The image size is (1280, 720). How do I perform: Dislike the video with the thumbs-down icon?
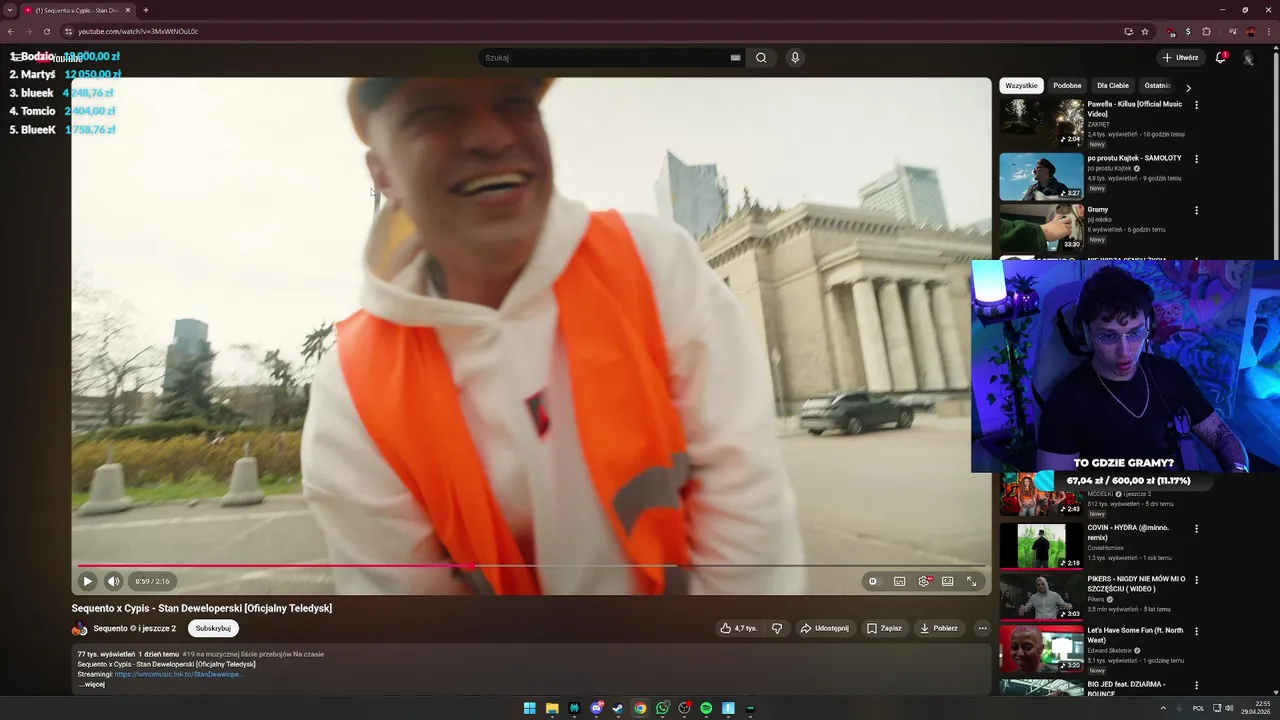tap(777, 628)
